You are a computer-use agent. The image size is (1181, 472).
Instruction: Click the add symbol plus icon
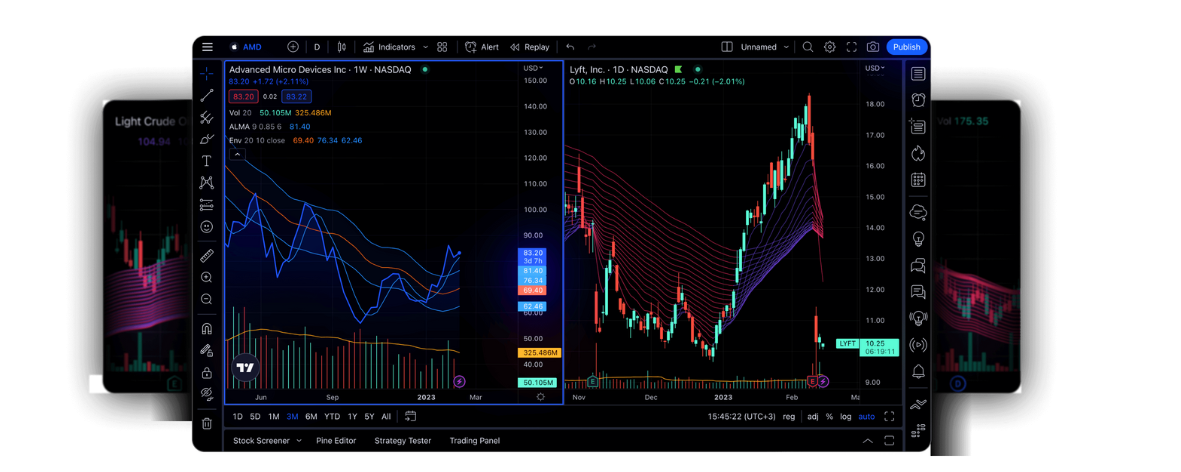[x=293, y=47]
